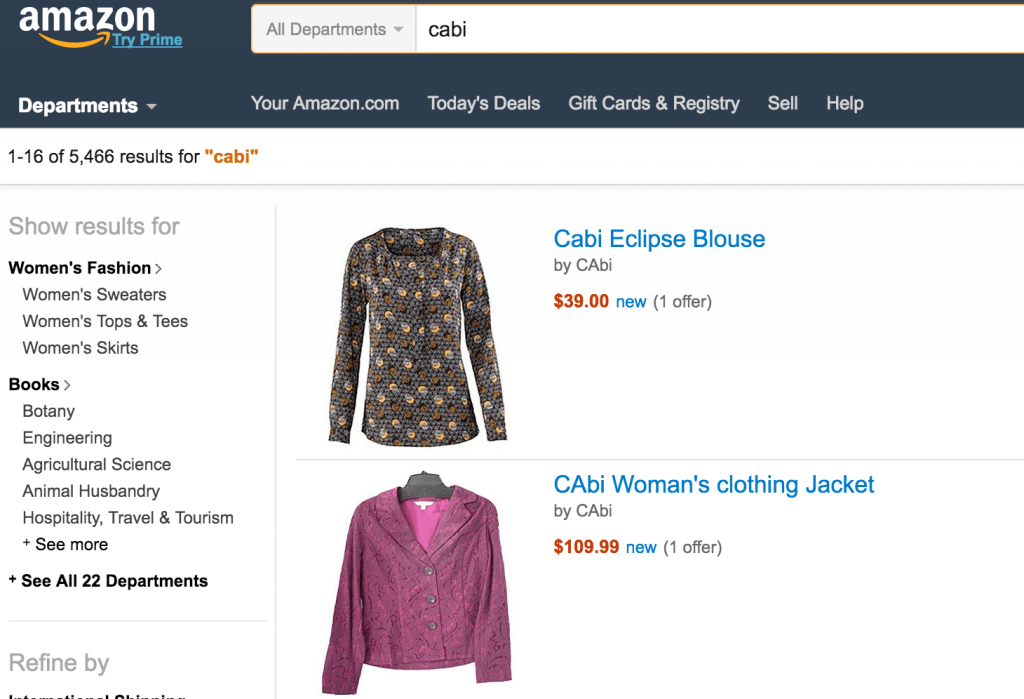Go to Today's Deals
The height and width of the screenshot is (699, 1024).
[483, 103]
